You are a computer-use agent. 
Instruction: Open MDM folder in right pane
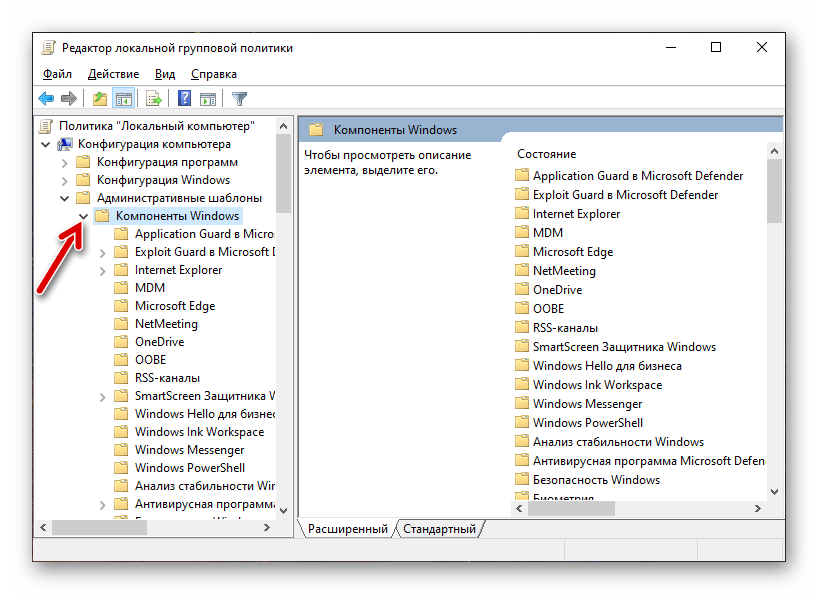[547, 233]
